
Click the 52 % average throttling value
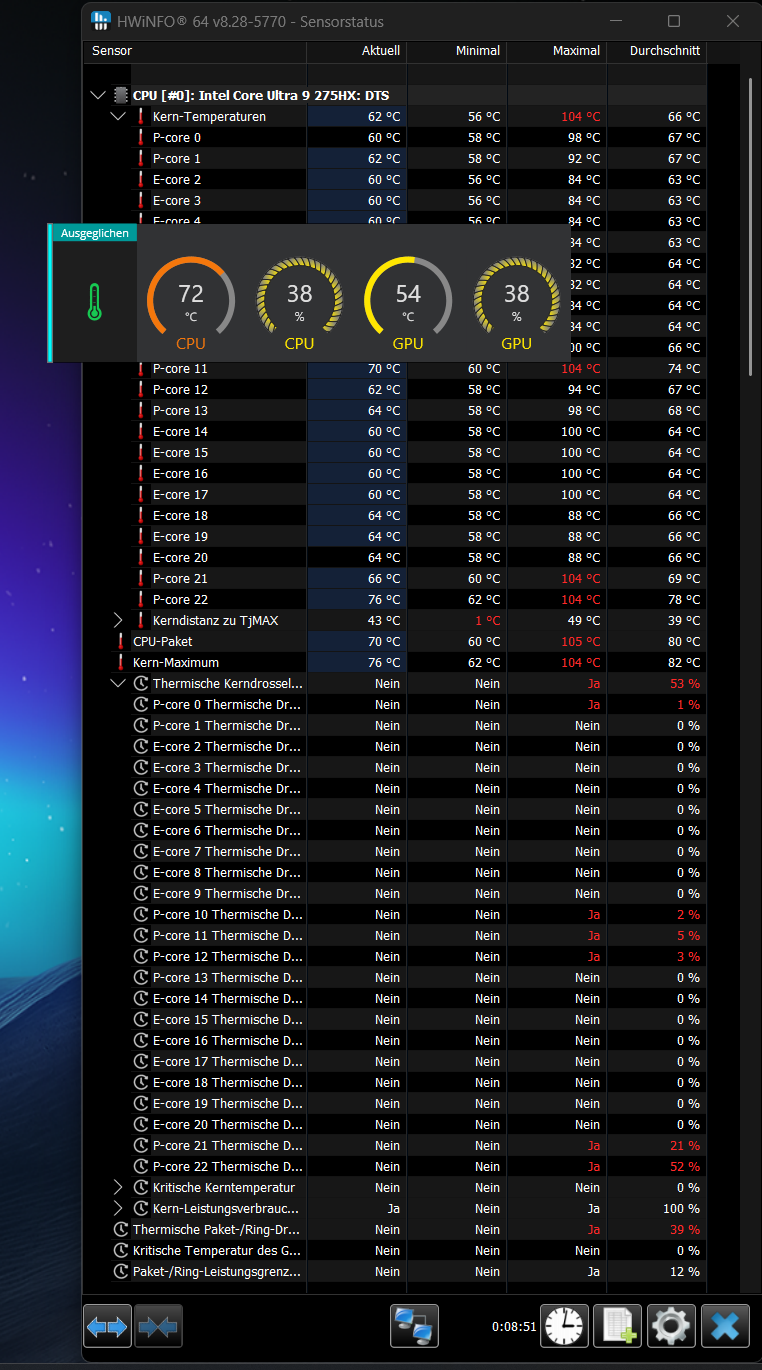point(685,1167)
